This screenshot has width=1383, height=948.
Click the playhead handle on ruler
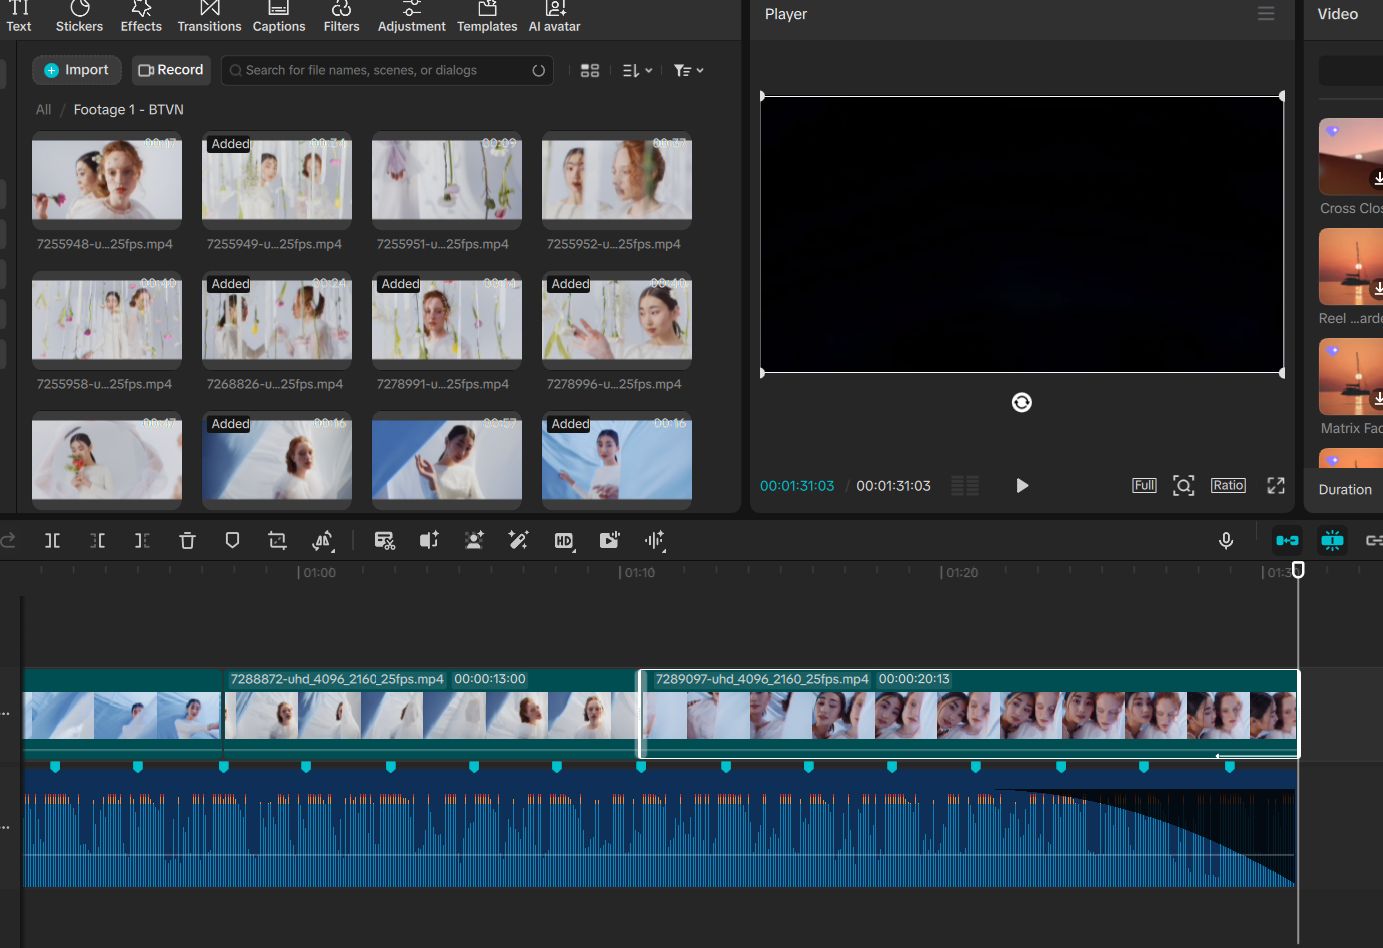(1298, 569)
